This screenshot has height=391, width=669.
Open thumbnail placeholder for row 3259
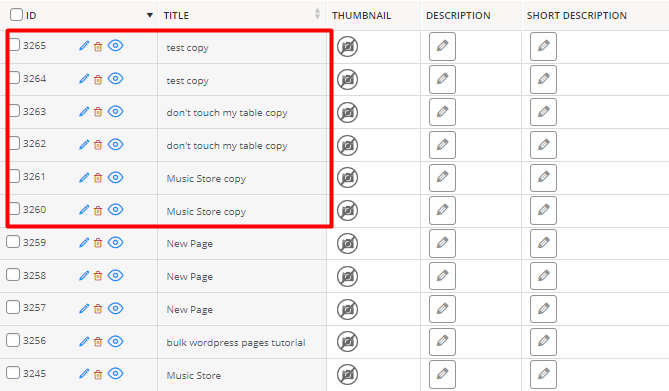point(347,244)
